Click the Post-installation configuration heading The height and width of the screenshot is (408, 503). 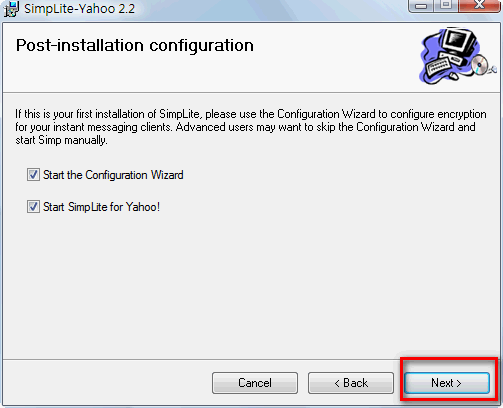[135, 45]
